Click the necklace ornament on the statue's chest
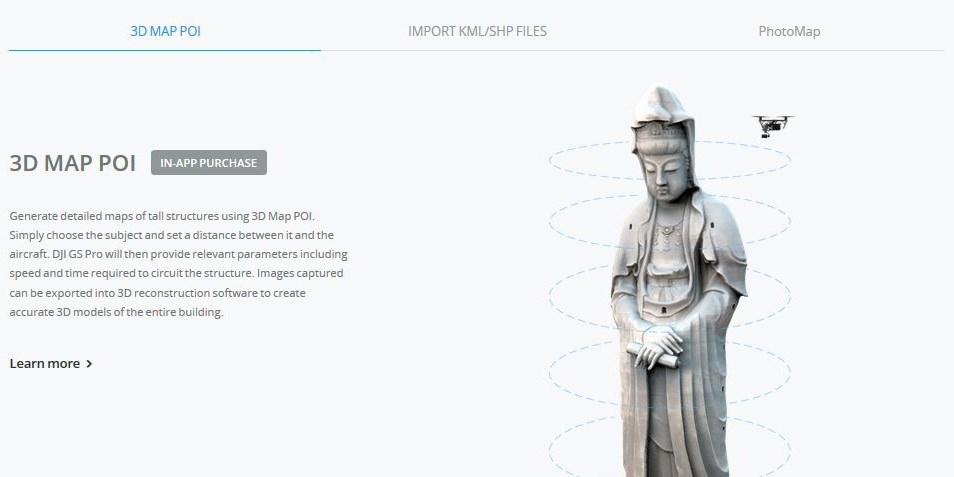 coord(669,236)
